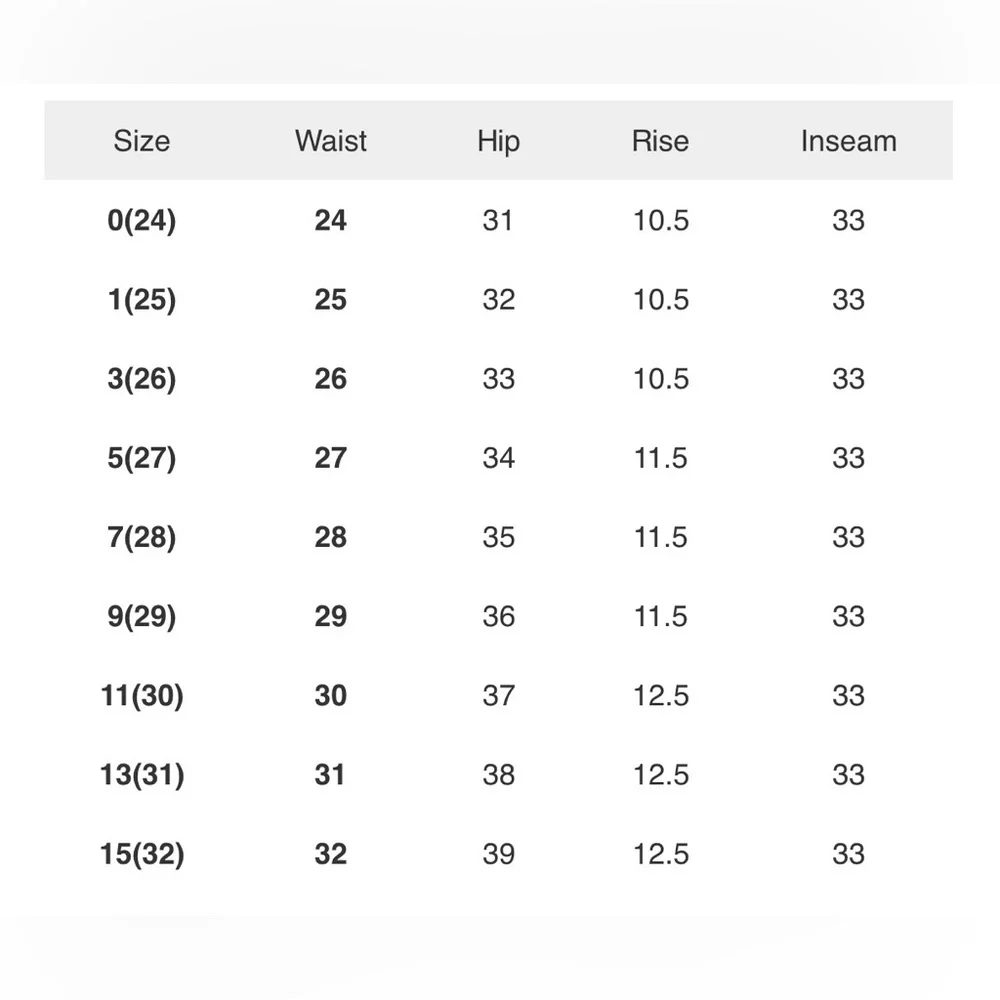Select the 7(28) size row label

141,537
